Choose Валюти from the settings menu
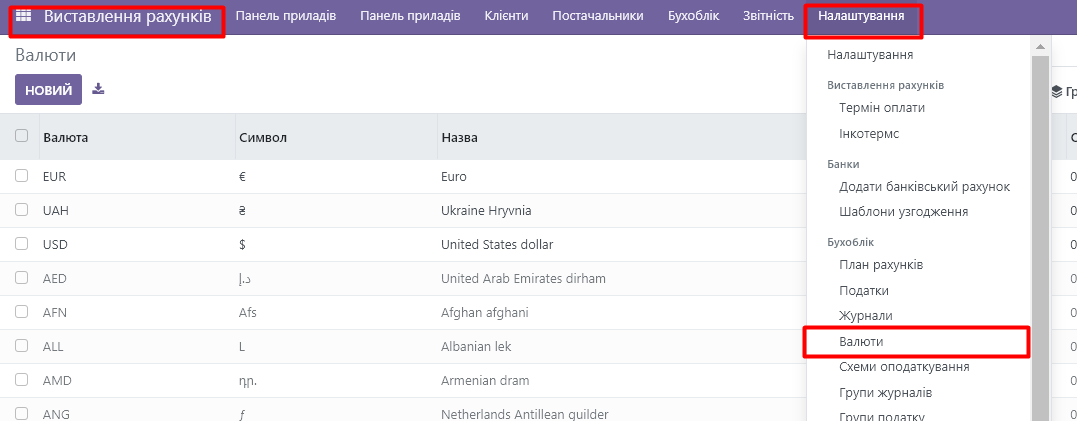The width and height of the screenshot is (1077, 421). 861,341
